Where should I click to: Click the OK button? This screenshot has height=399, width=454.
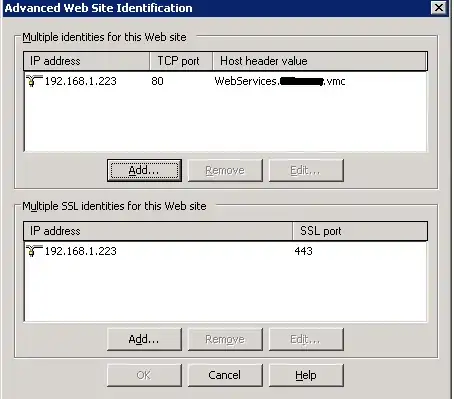(x=144, y=375)
